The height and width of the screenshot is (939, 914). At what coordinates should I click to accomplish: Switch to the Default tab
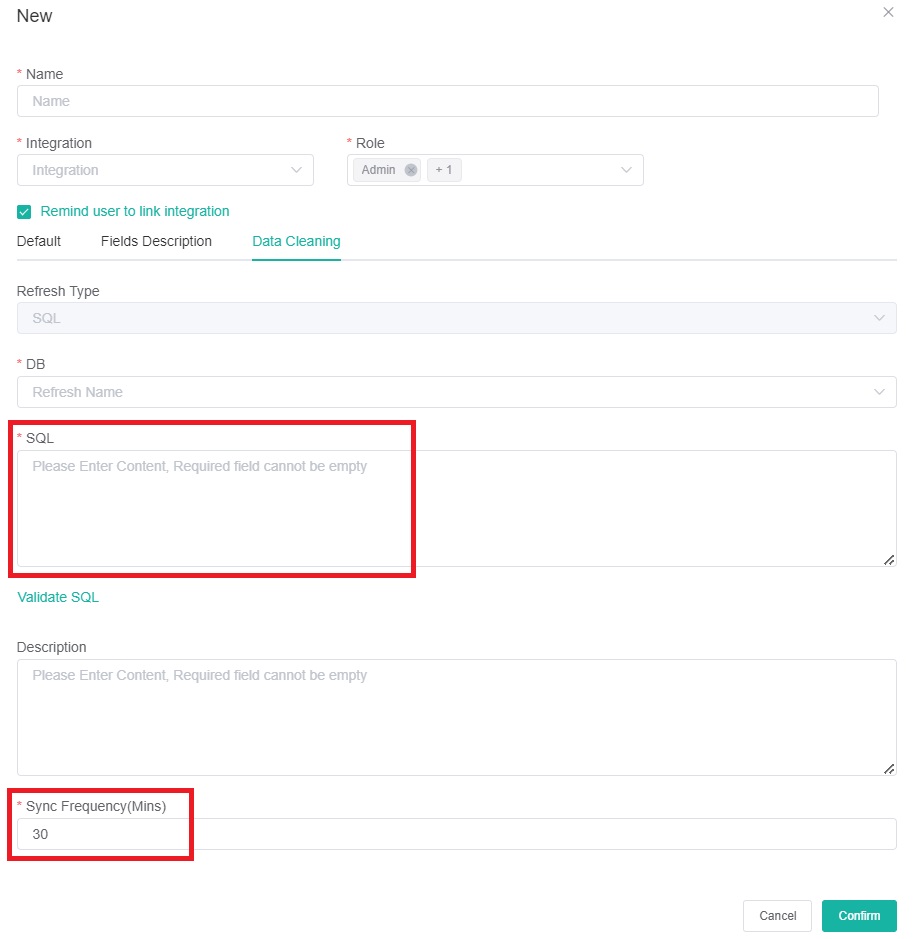pyautogui.click(x=39, y=241)
